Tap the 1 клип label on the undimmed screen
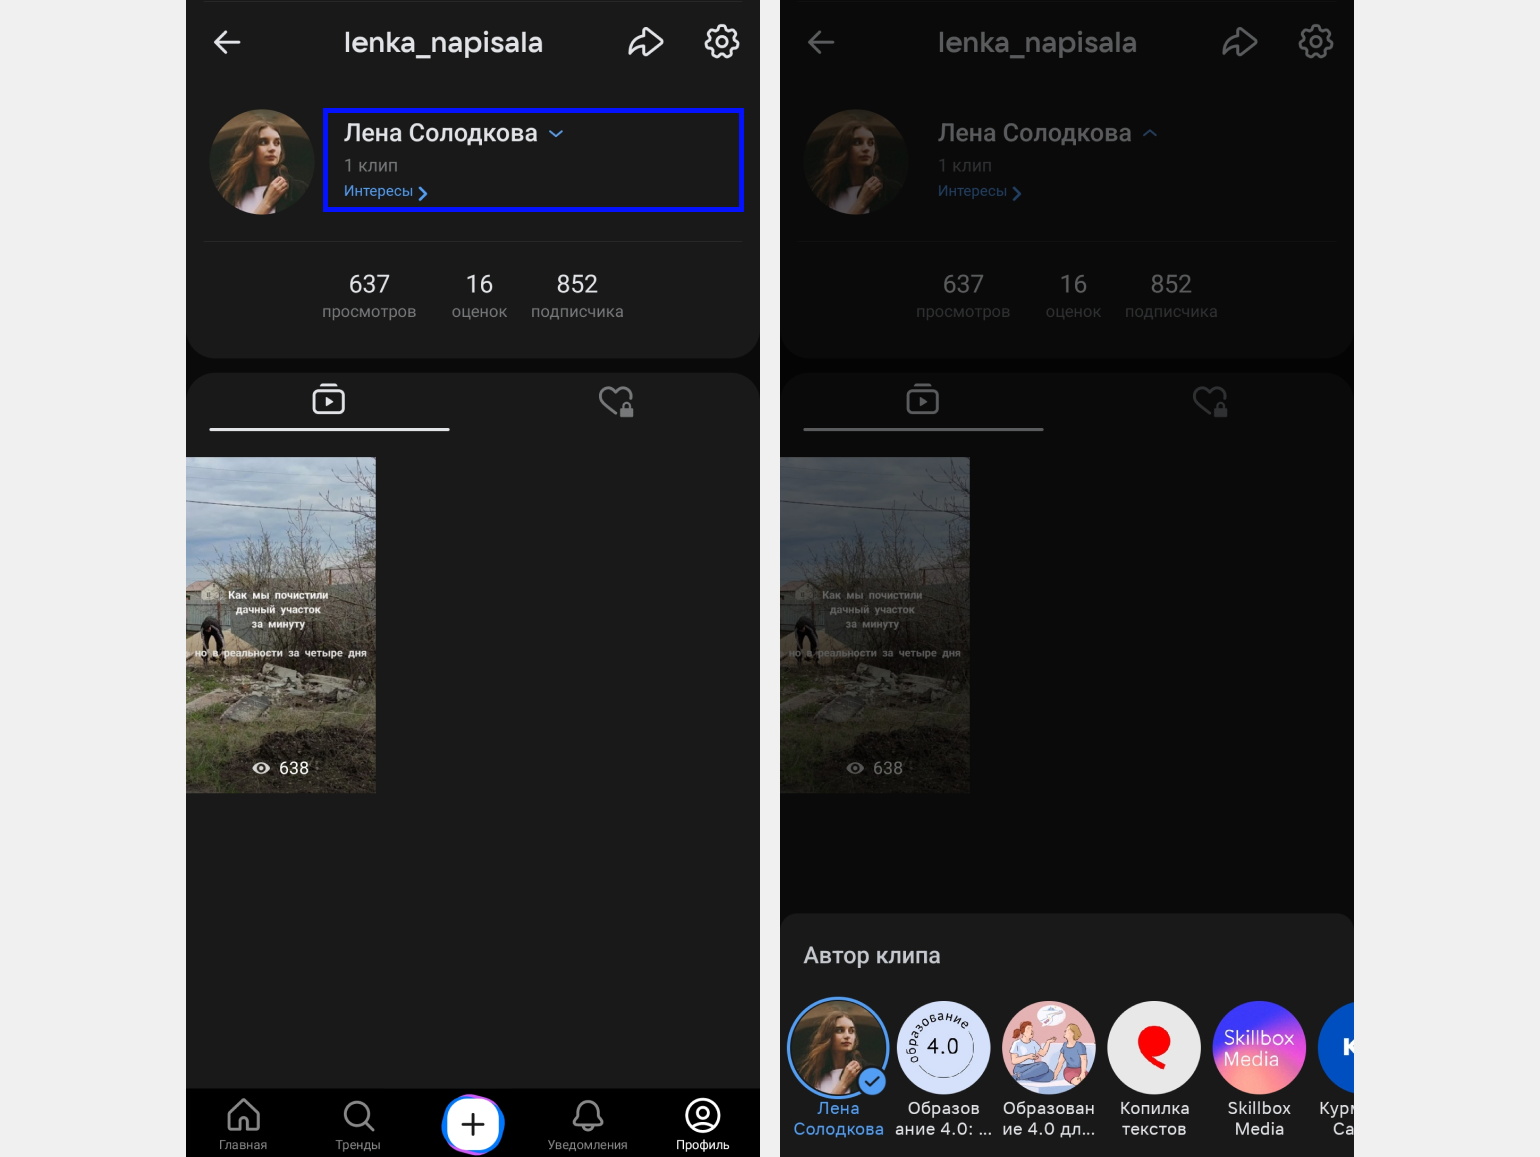The image size is (1540, 1157). tap(371, 165)
